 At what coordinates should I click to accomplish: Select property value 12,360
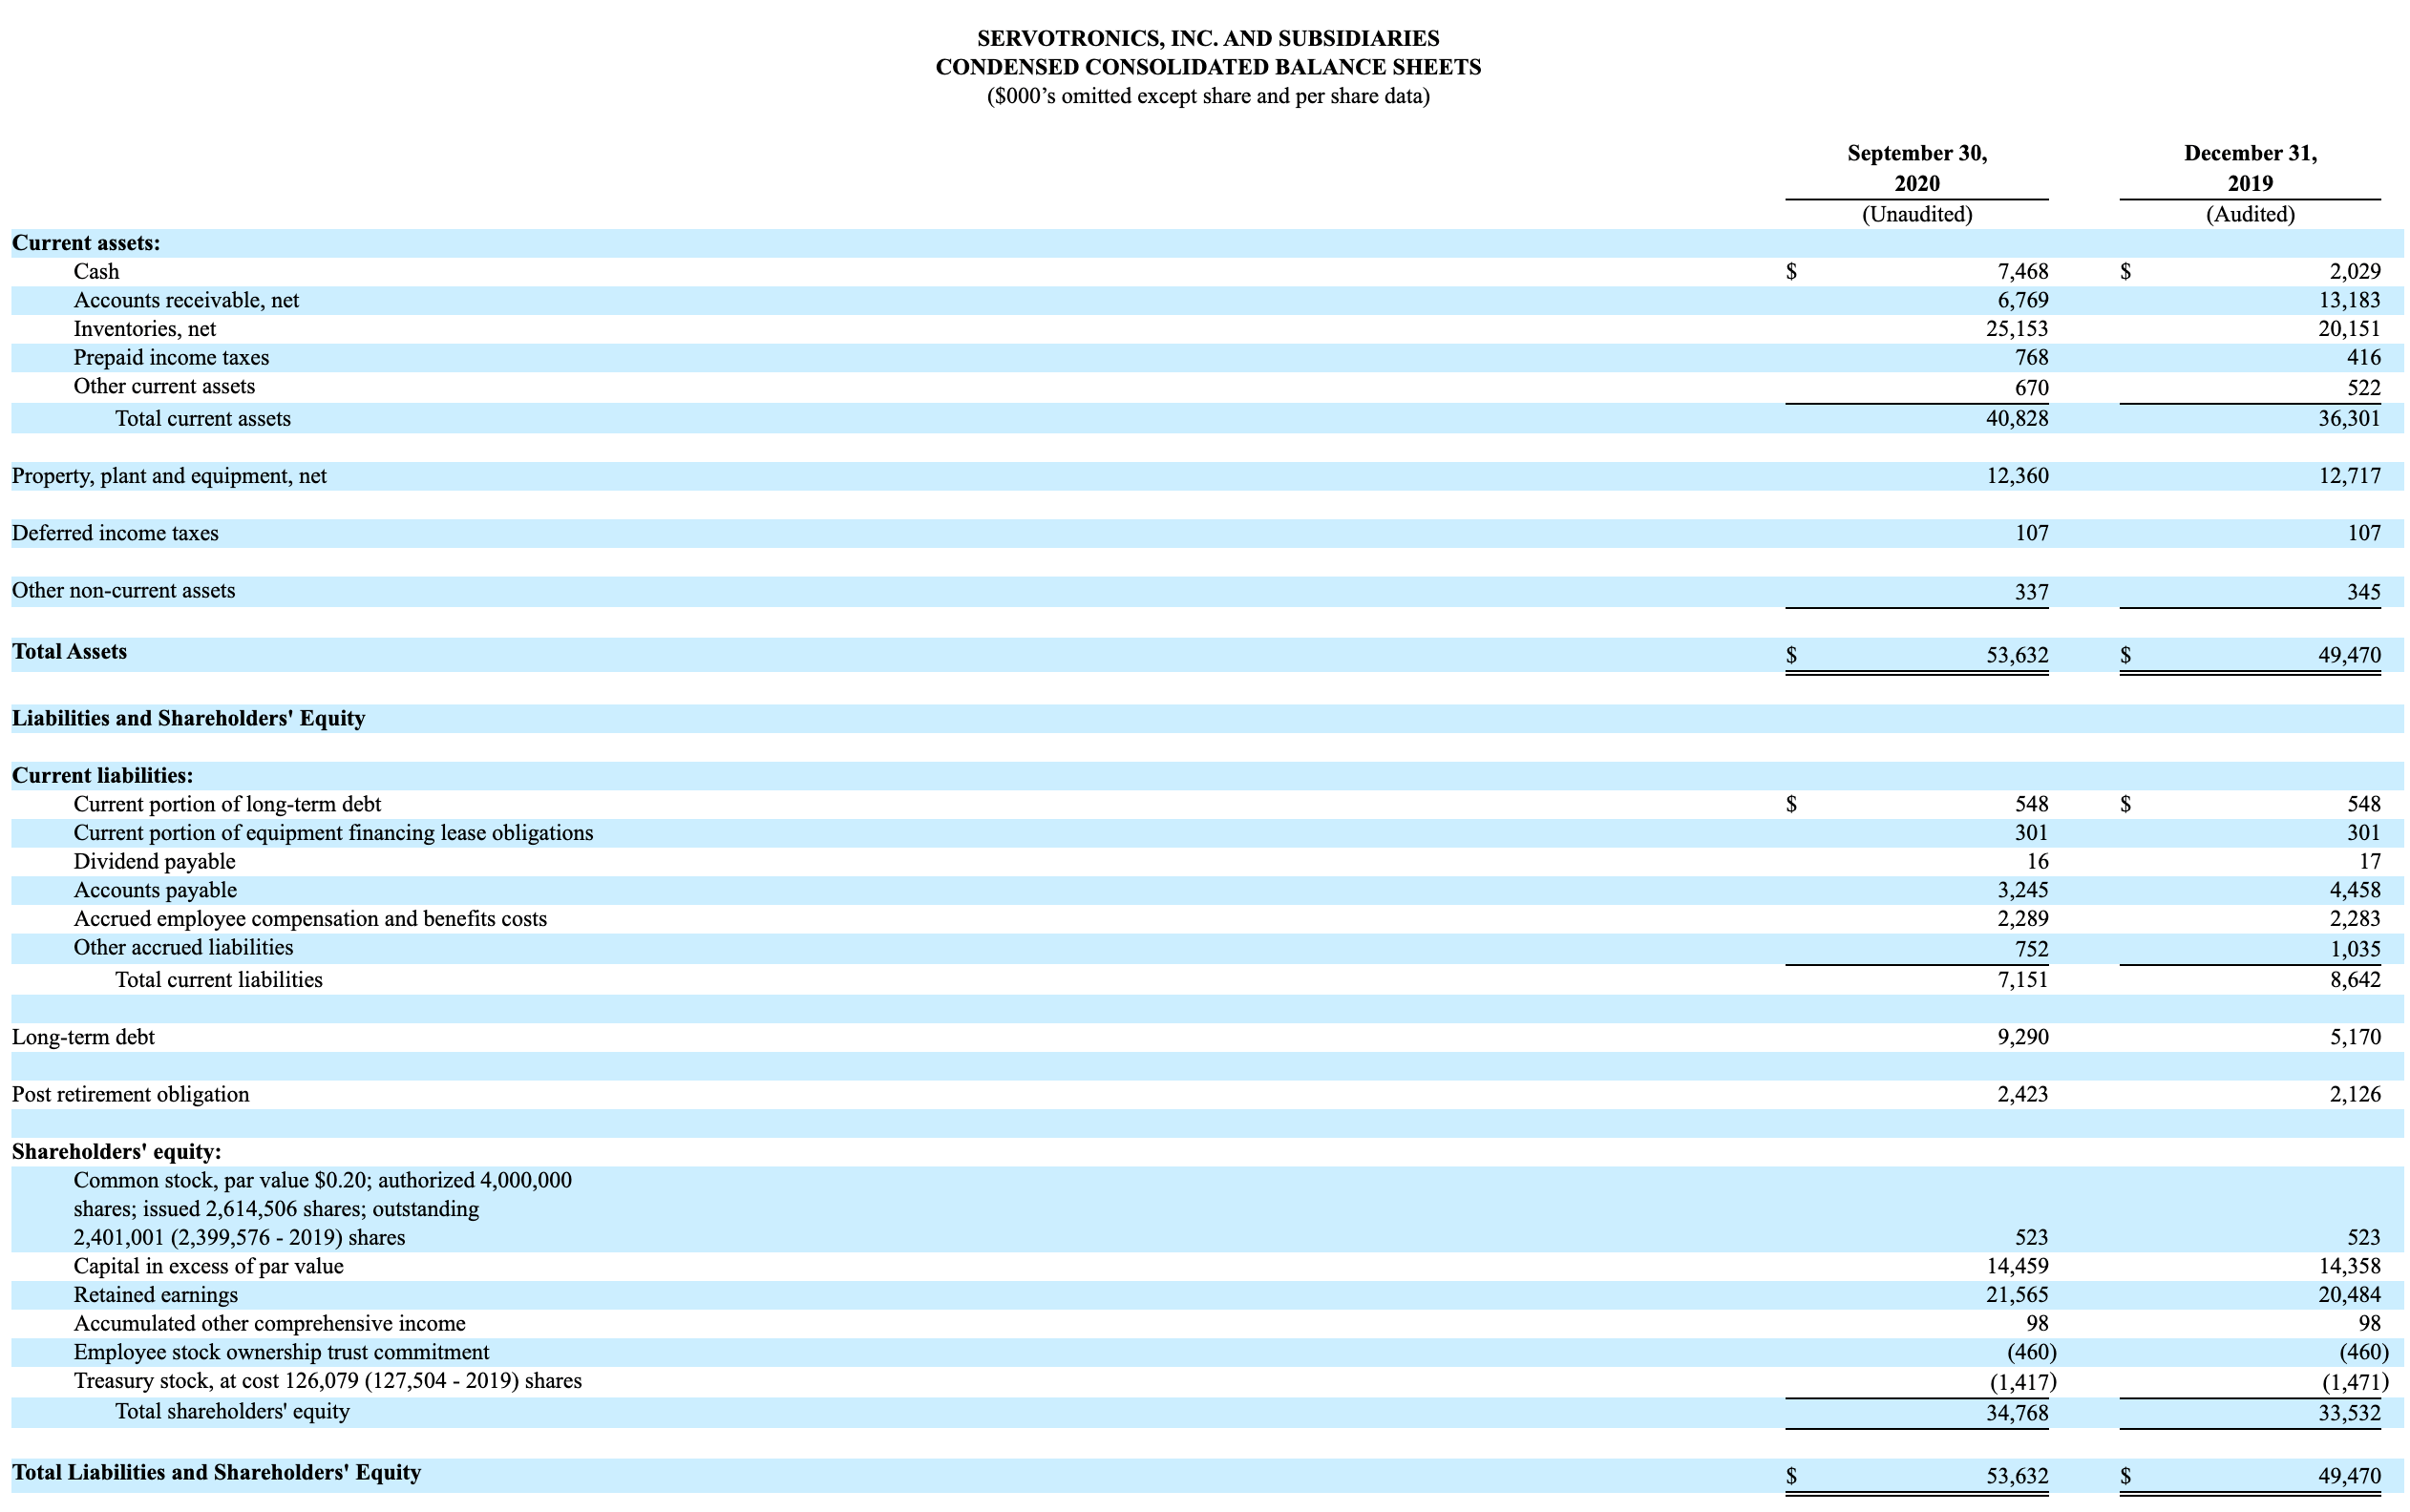coord(2016,476)
